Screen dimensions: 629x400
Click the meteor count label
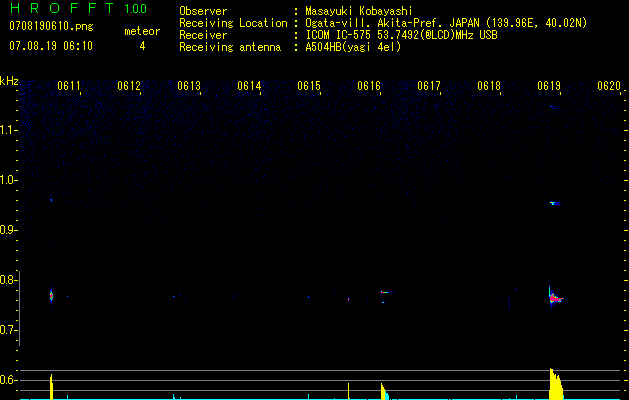pyautogui.click(x=142, y=31)
